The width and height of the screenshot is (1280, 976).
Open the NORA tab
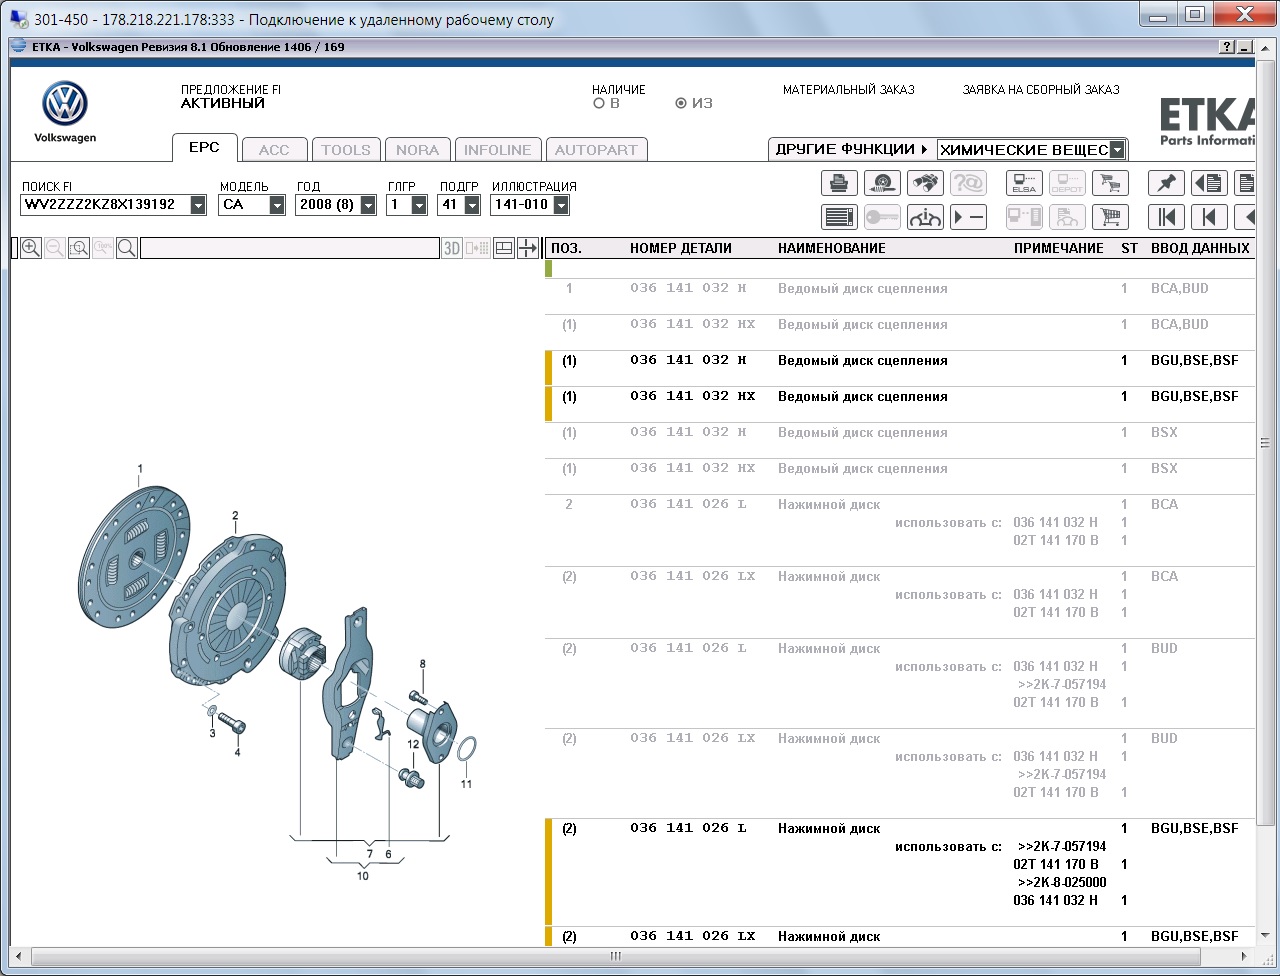418,150
